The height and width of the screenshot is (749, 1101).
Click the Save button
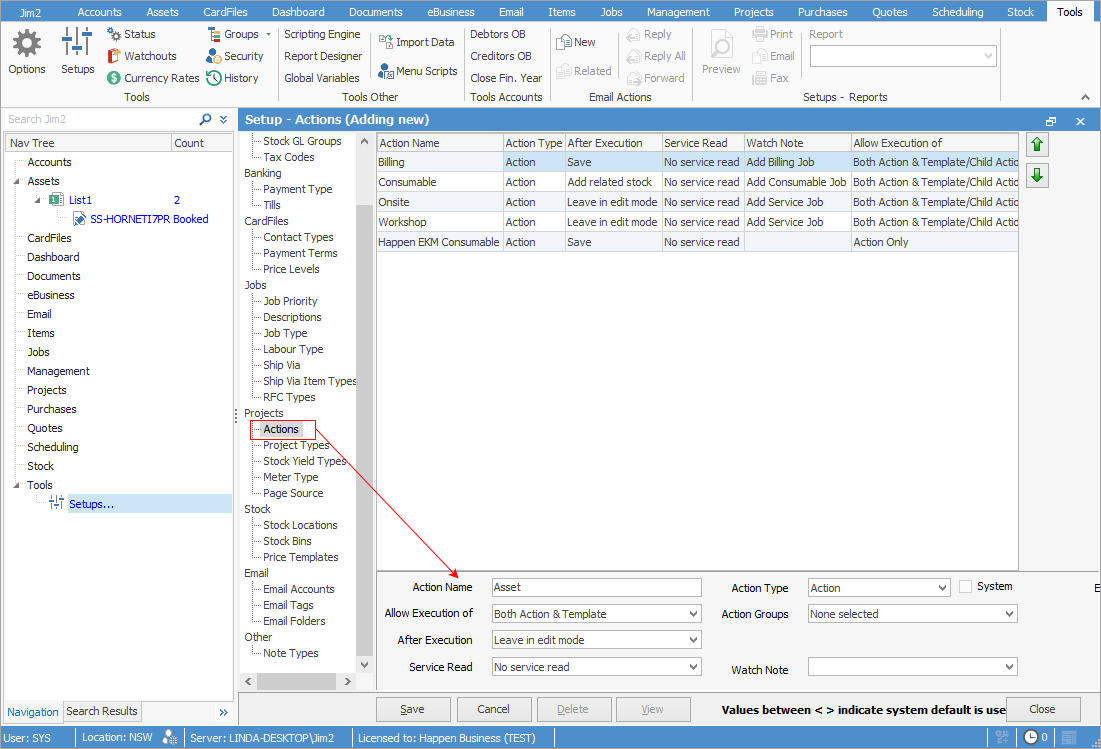click(x=412, y=709)
